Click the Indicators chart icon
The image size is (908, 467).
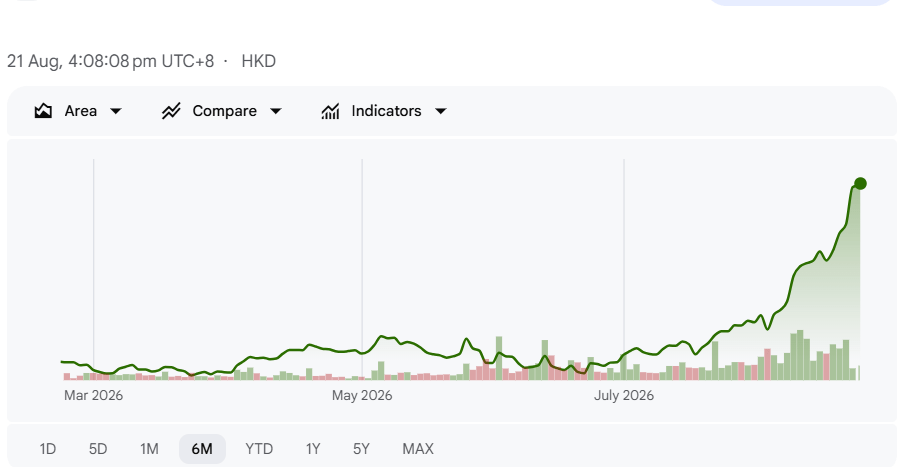click(330, 111)
